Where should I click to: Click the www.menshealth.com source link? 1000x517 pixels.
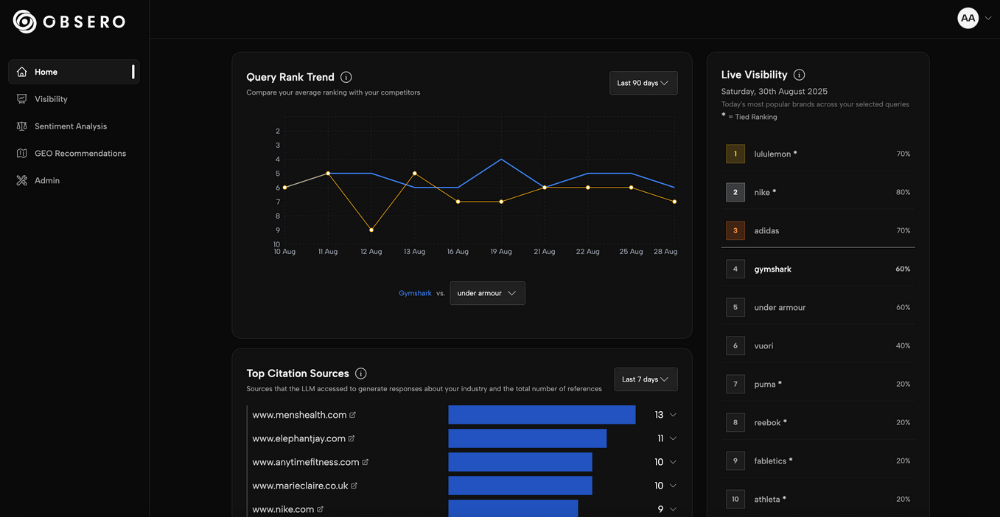(x=299, y=415)
